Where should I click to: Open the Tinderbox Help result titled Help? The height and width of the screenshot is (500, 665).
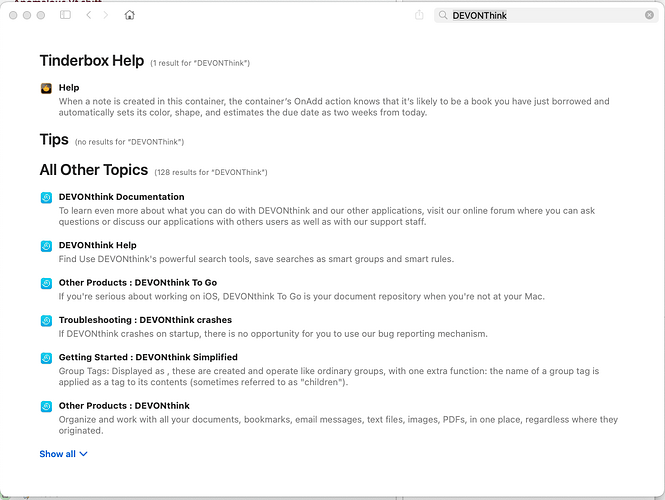pyautogui.click(x=68, y=88)
